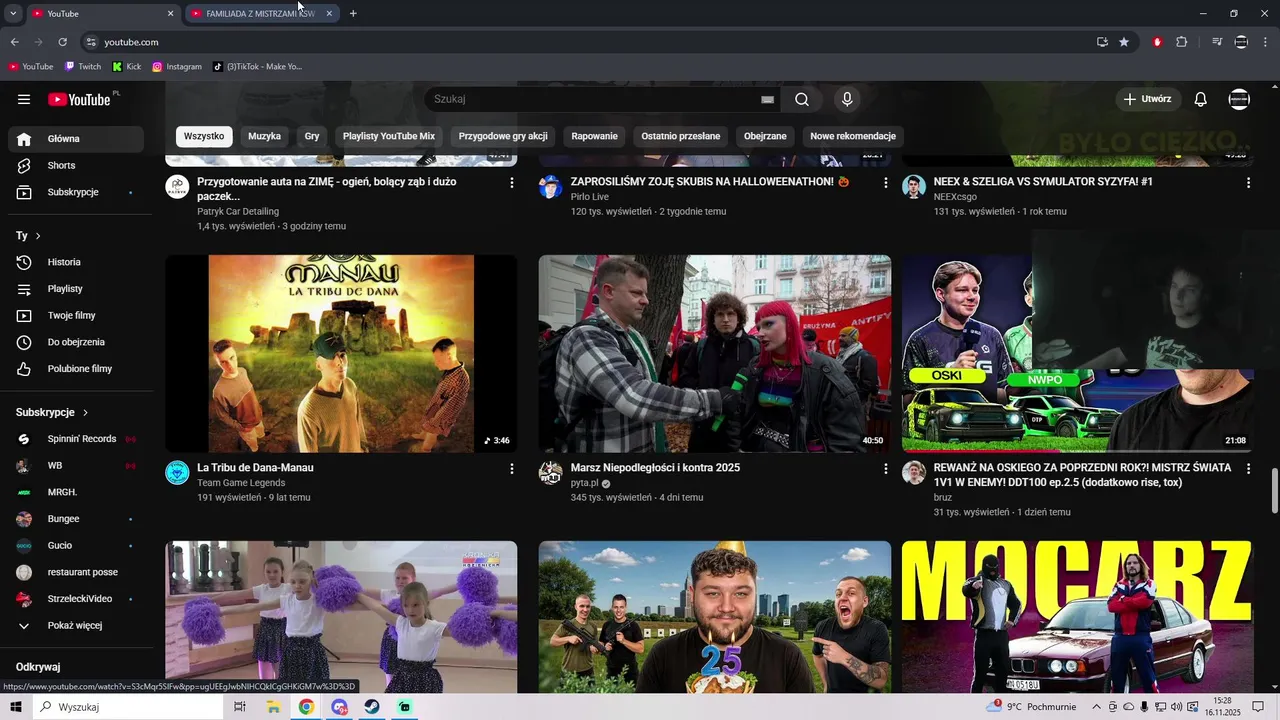Click the Utwórz create button
The image size is (1280, 720).
tap(1147, 99)
